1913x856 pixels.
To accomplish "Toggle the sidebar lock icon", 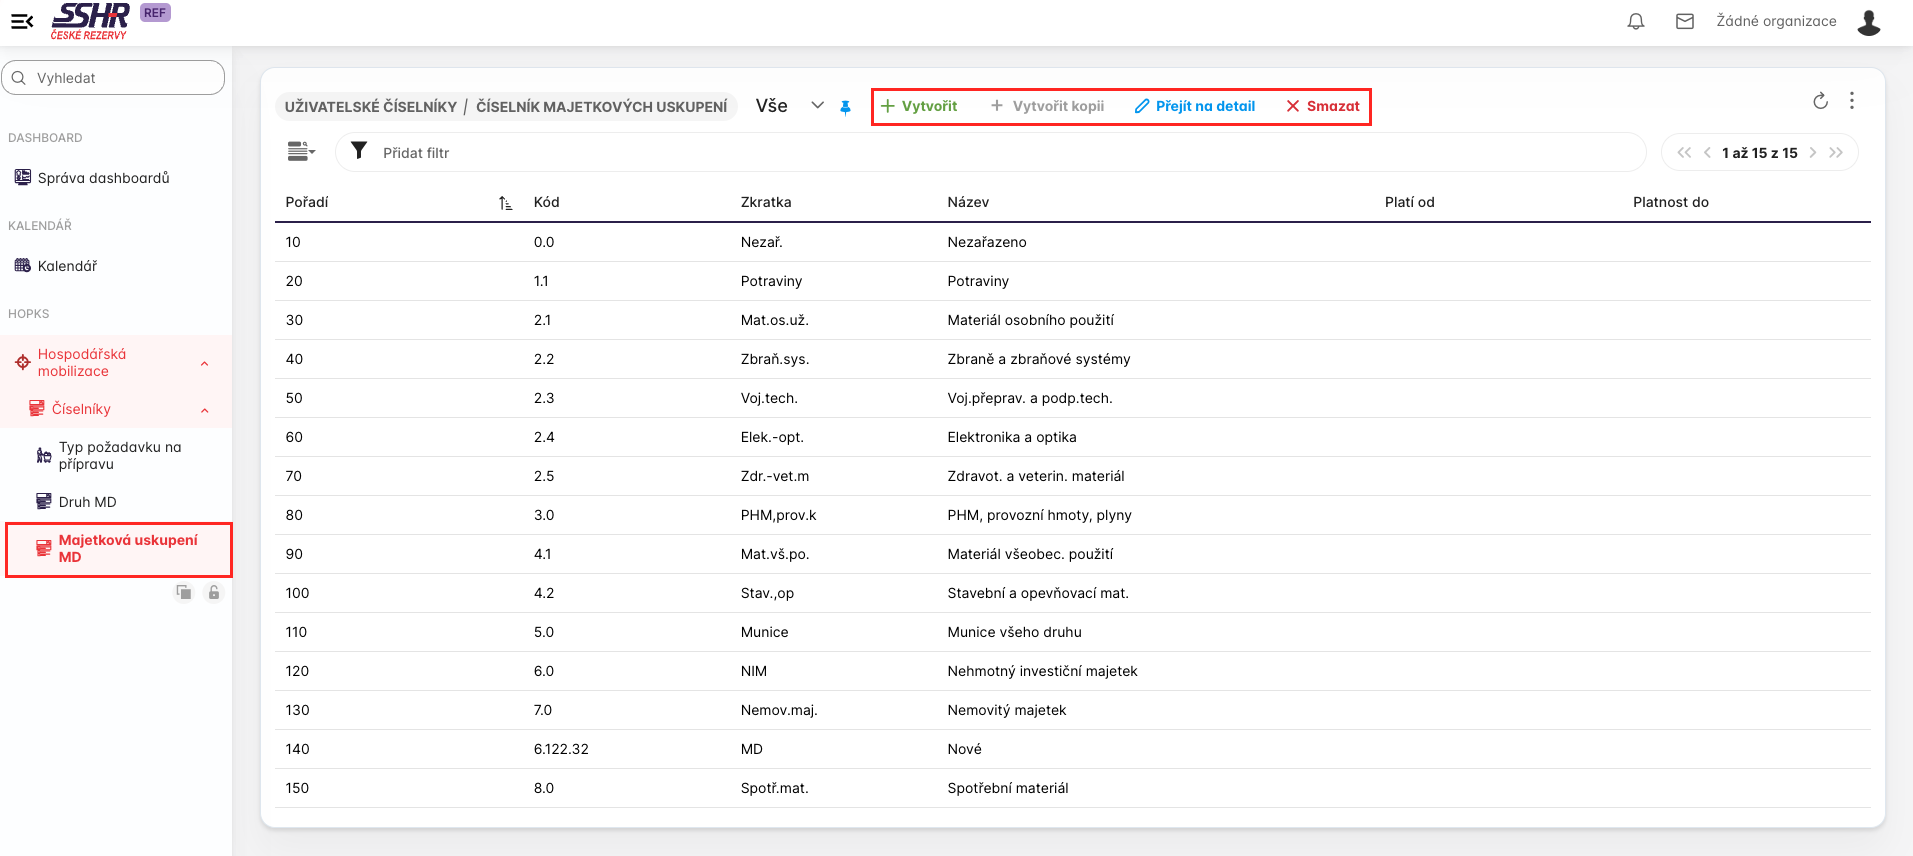I will [214, 592].
